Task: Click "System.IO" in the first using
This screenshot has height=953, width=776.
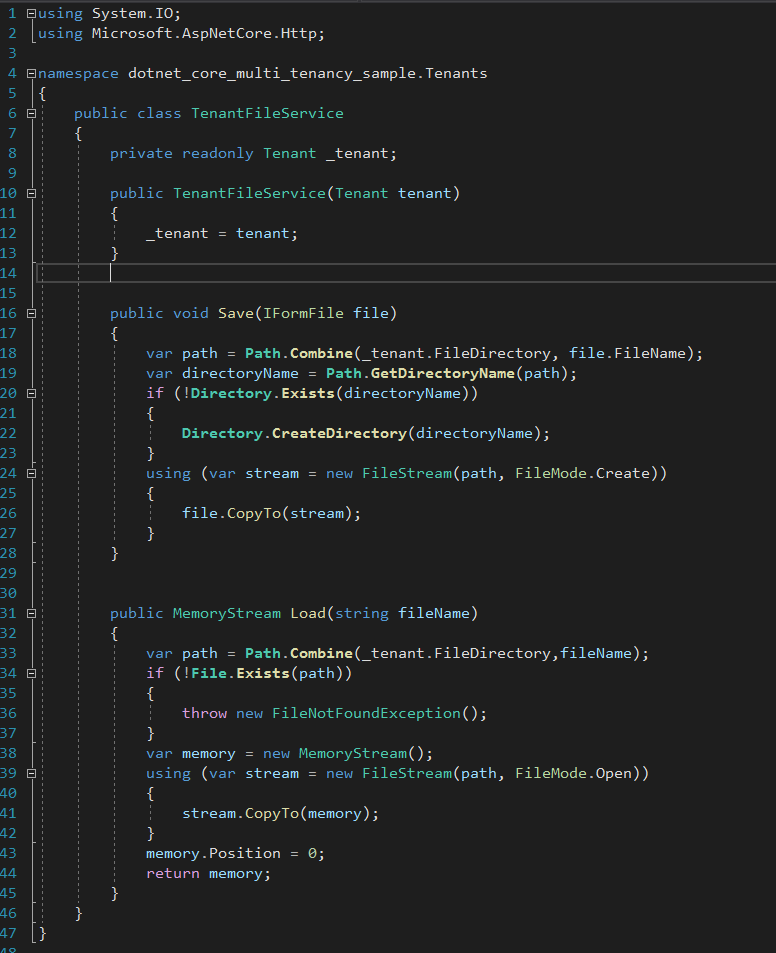Action: [x=132, y=13]
